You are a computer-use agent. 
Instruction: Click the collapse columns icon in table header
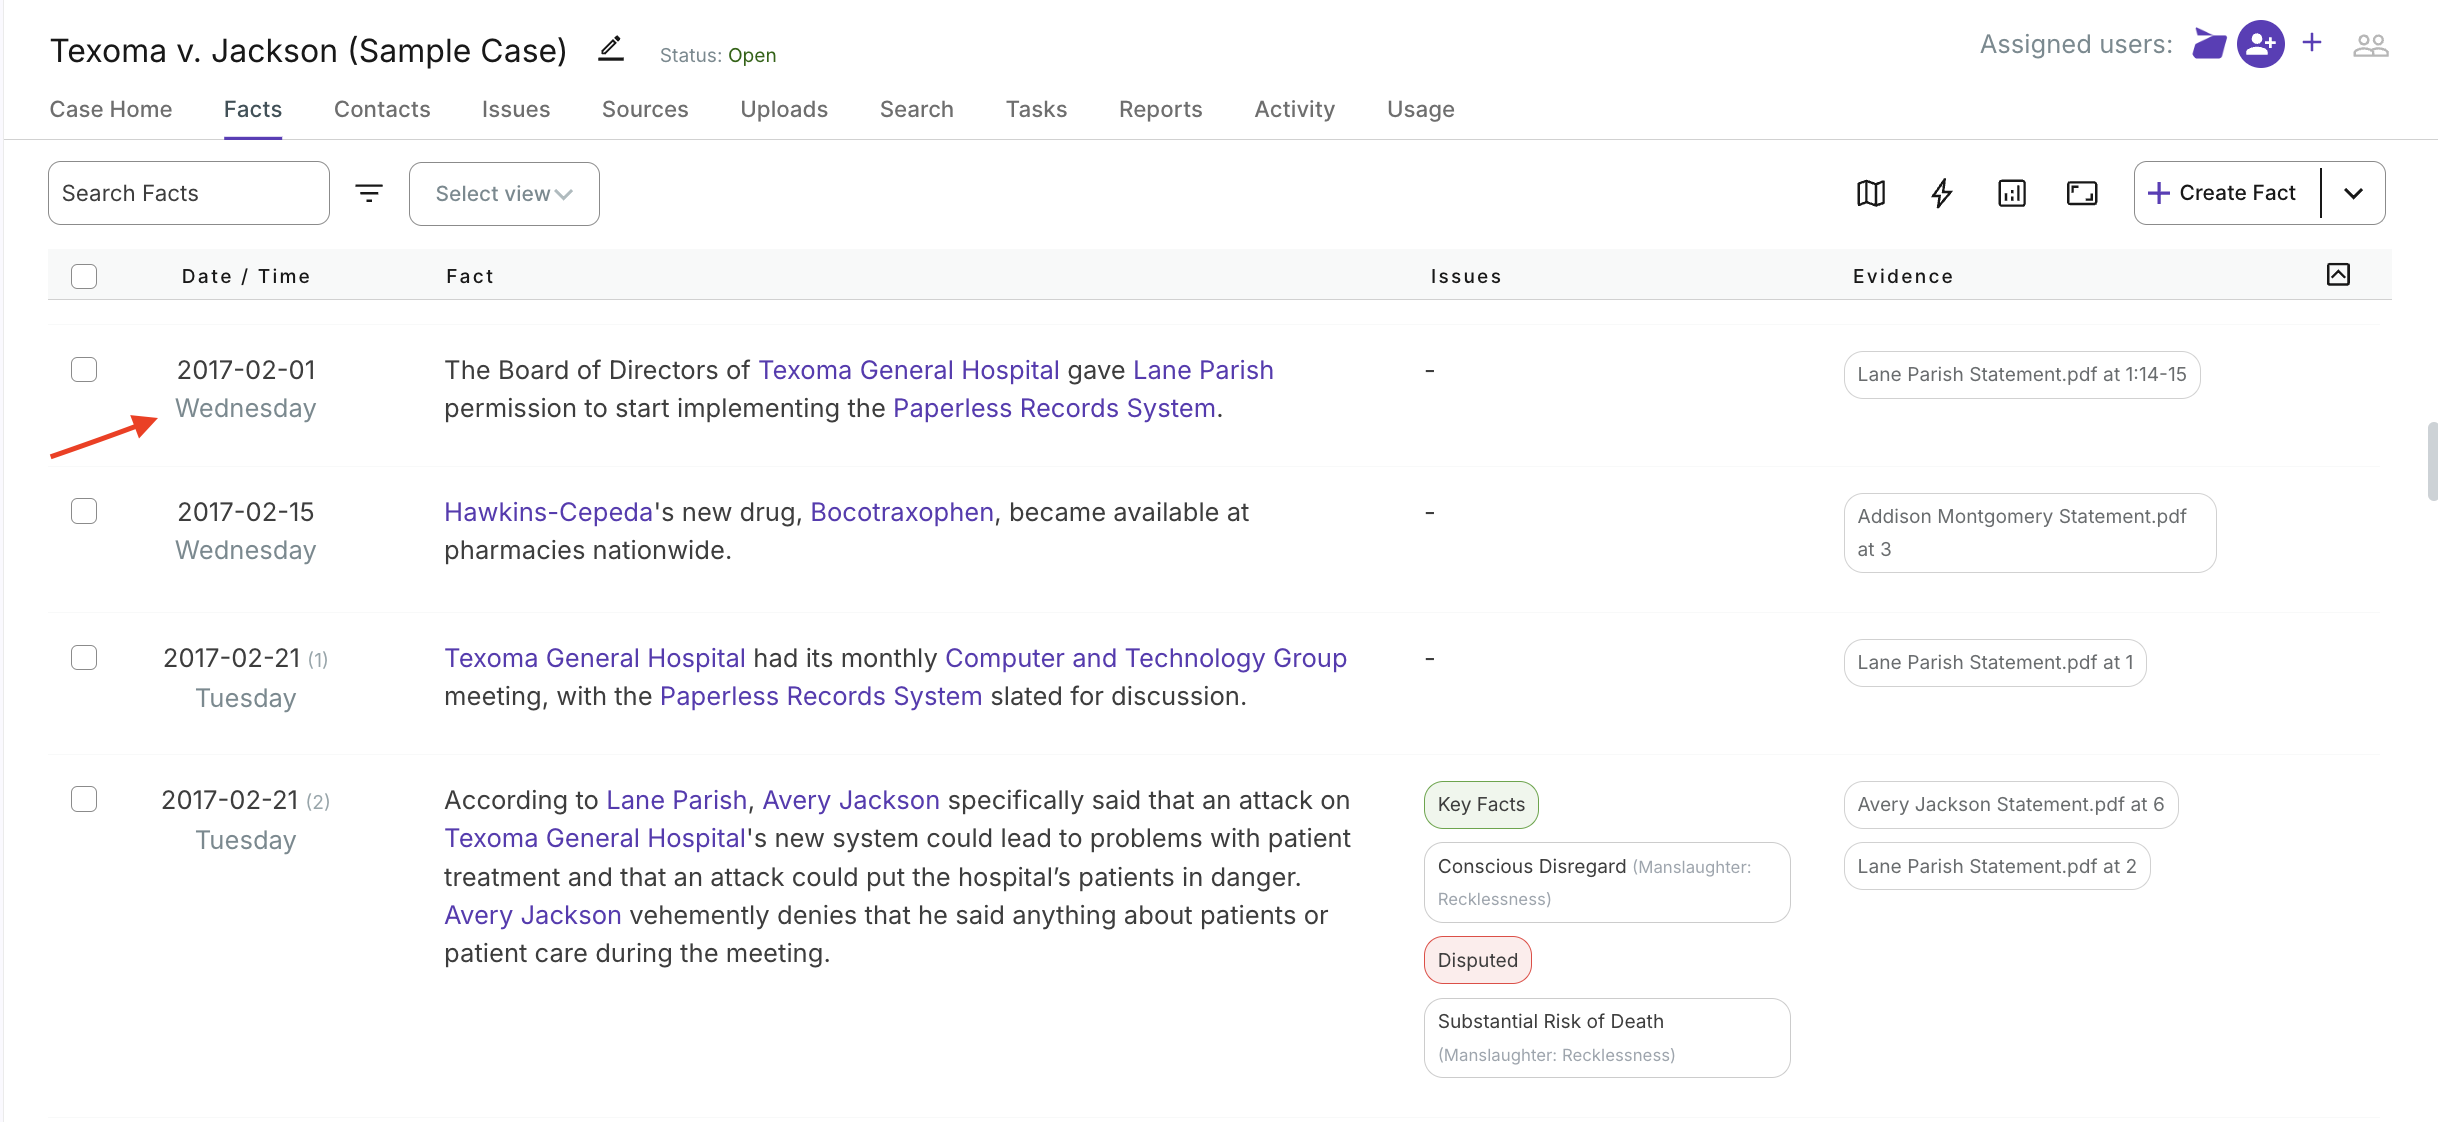(2338, 275)
